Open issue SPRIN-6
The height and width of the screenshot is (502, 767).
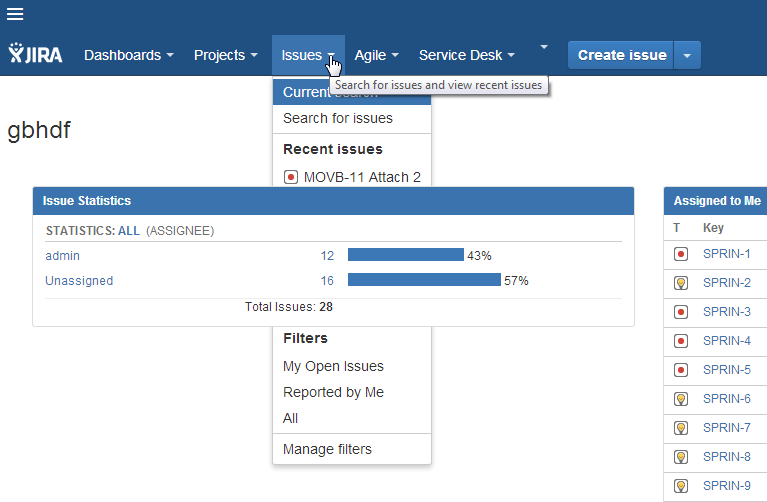(x=726, y=399)
